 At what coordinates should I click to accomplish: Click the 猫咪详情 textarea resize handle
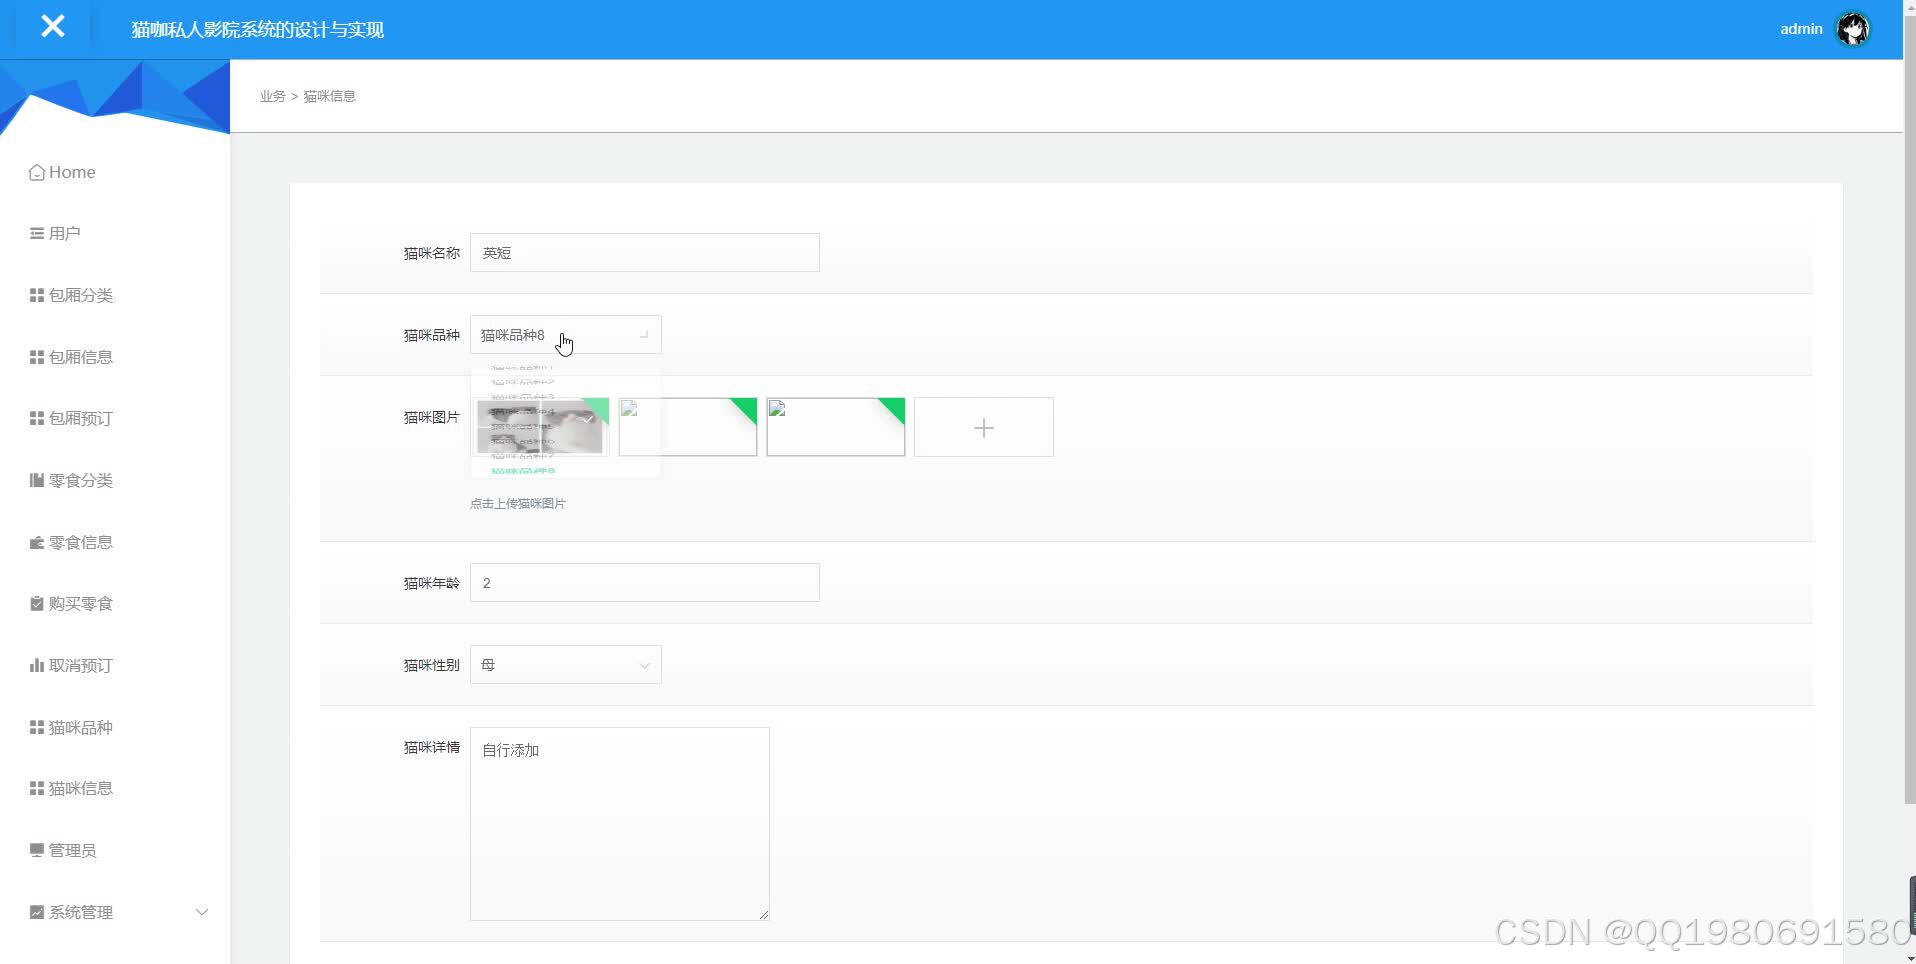[x=764, y=915]
